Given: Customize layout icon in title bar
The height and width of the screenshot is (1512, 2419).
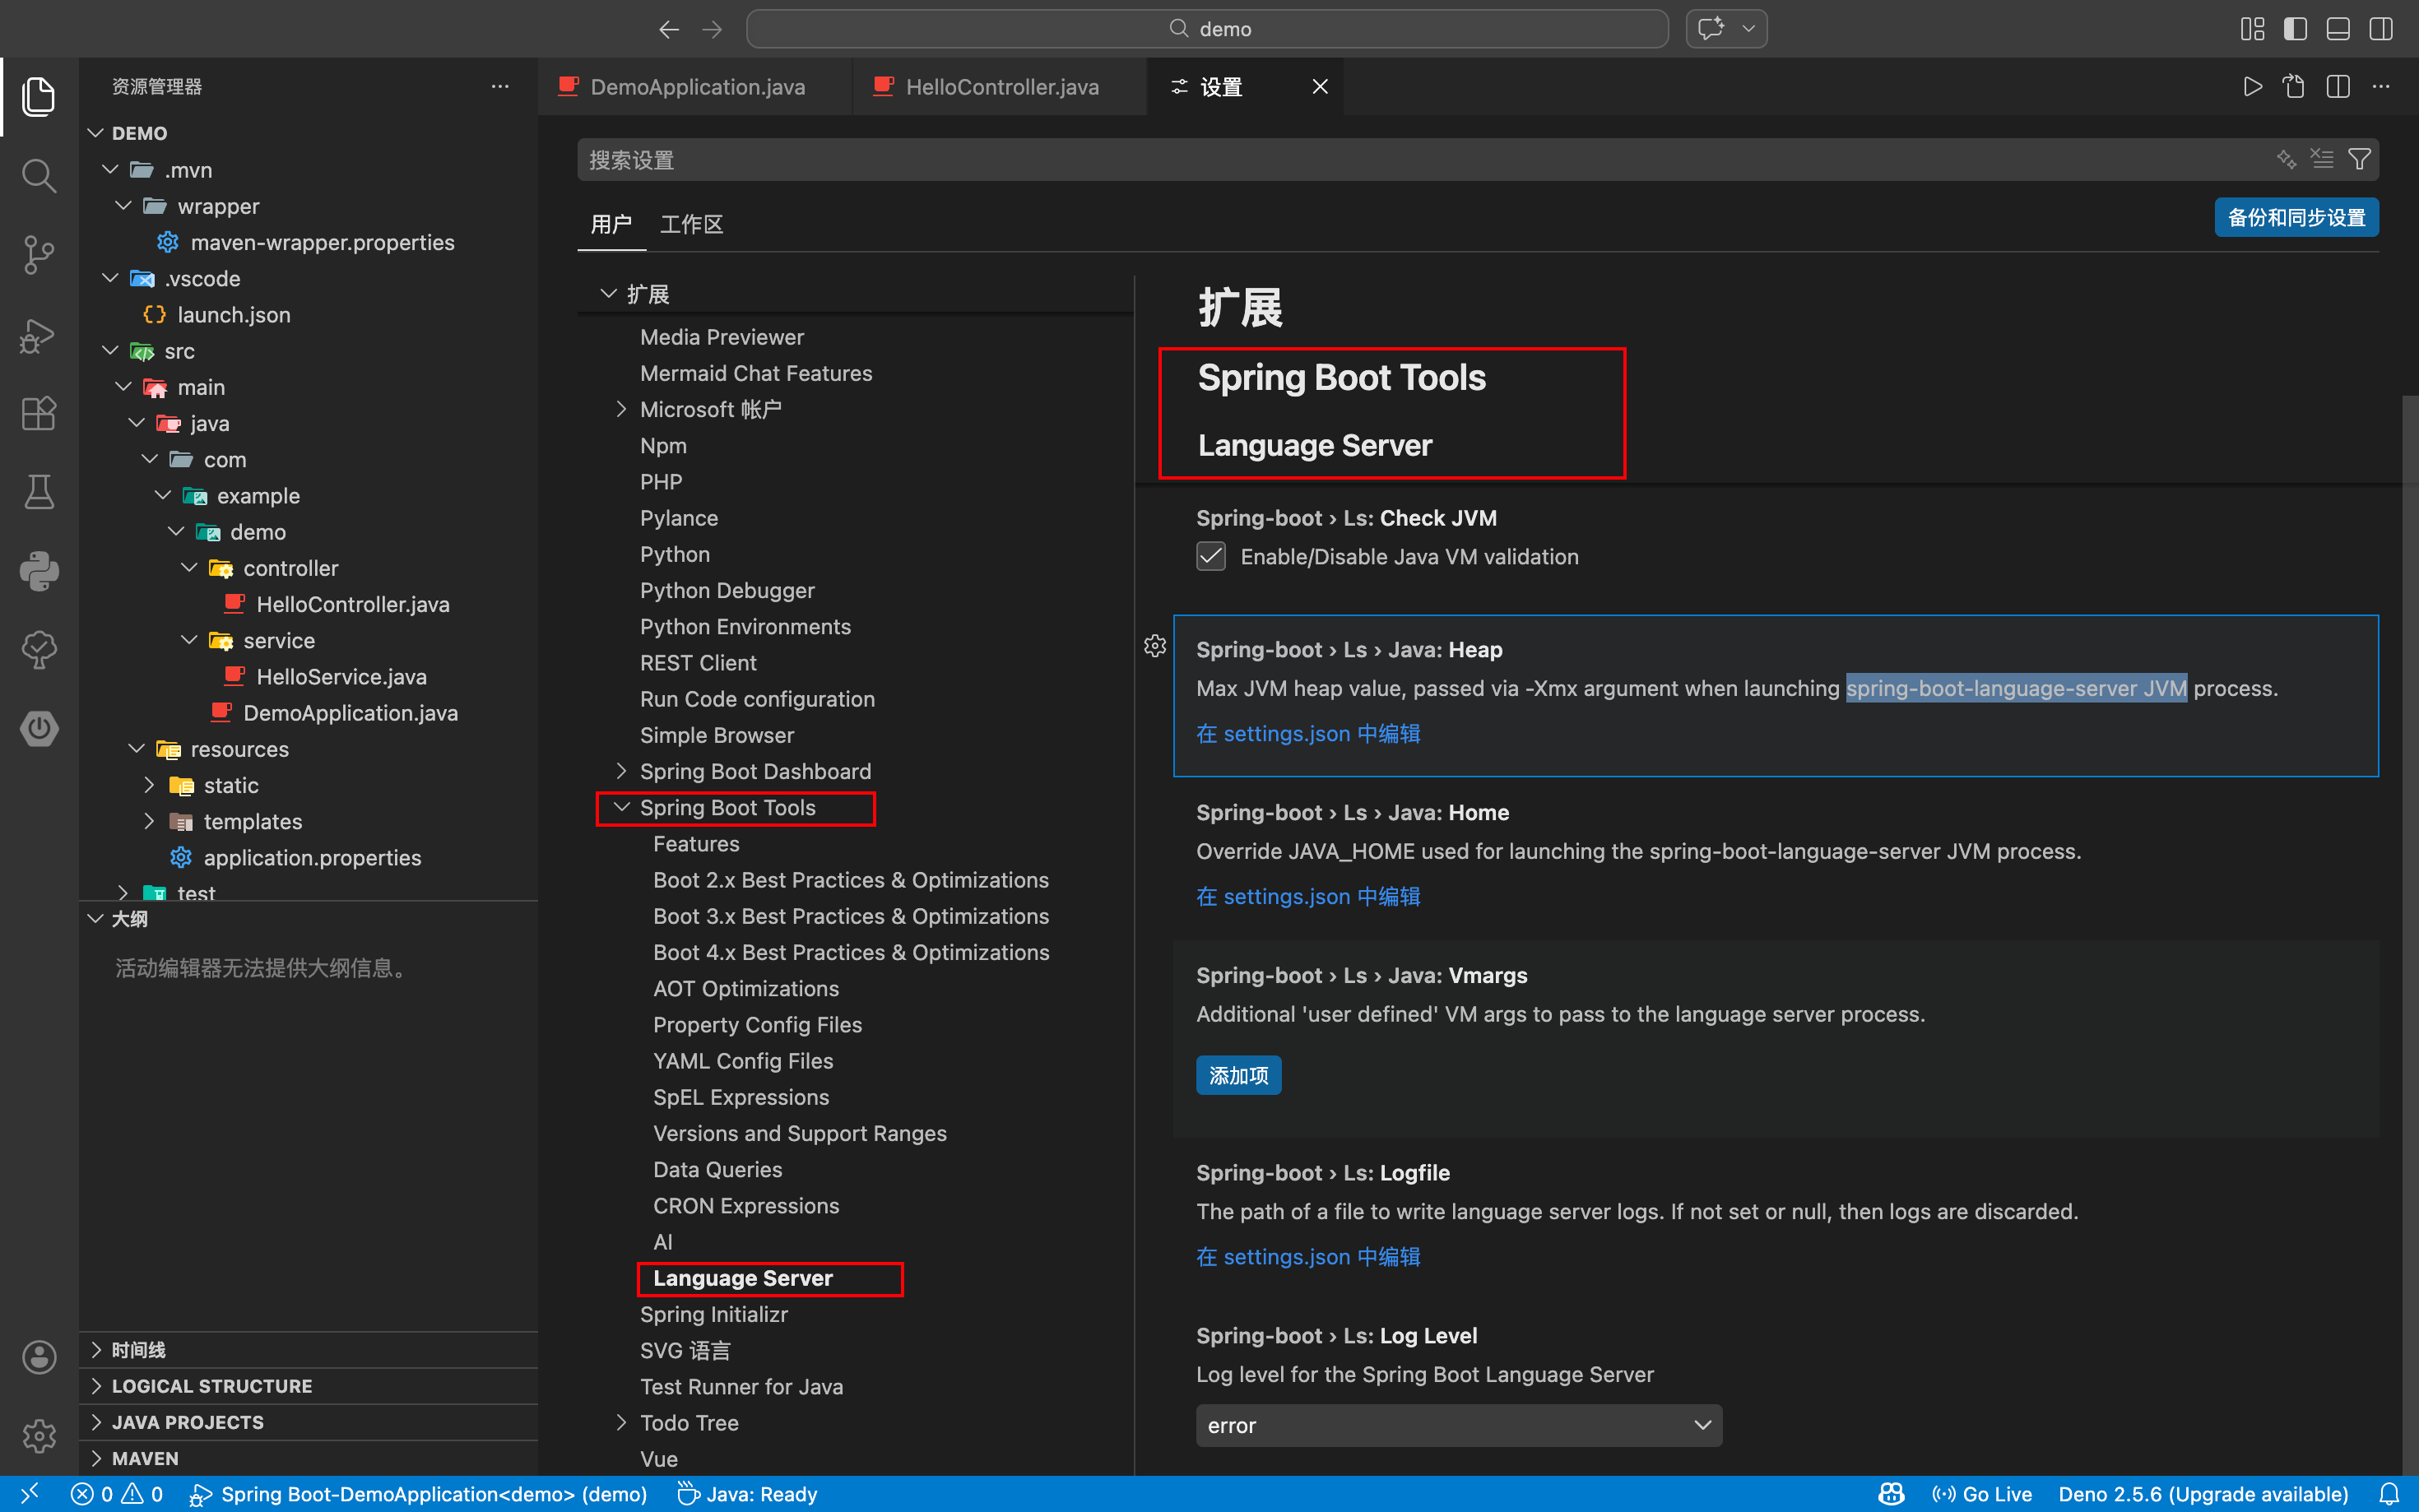Looking at the screenshot, I should (x=2252, y=29).
